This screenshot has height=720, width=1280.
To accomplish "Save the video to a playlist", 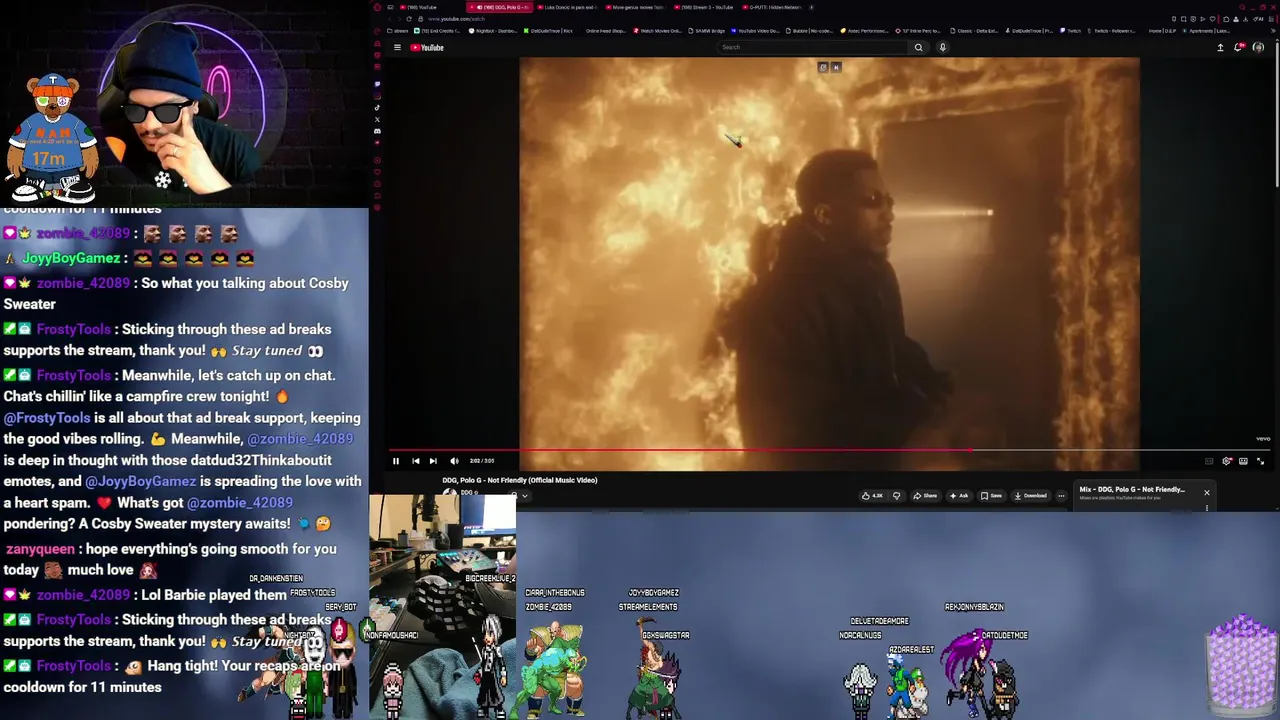I will click(x=991, y=496).
